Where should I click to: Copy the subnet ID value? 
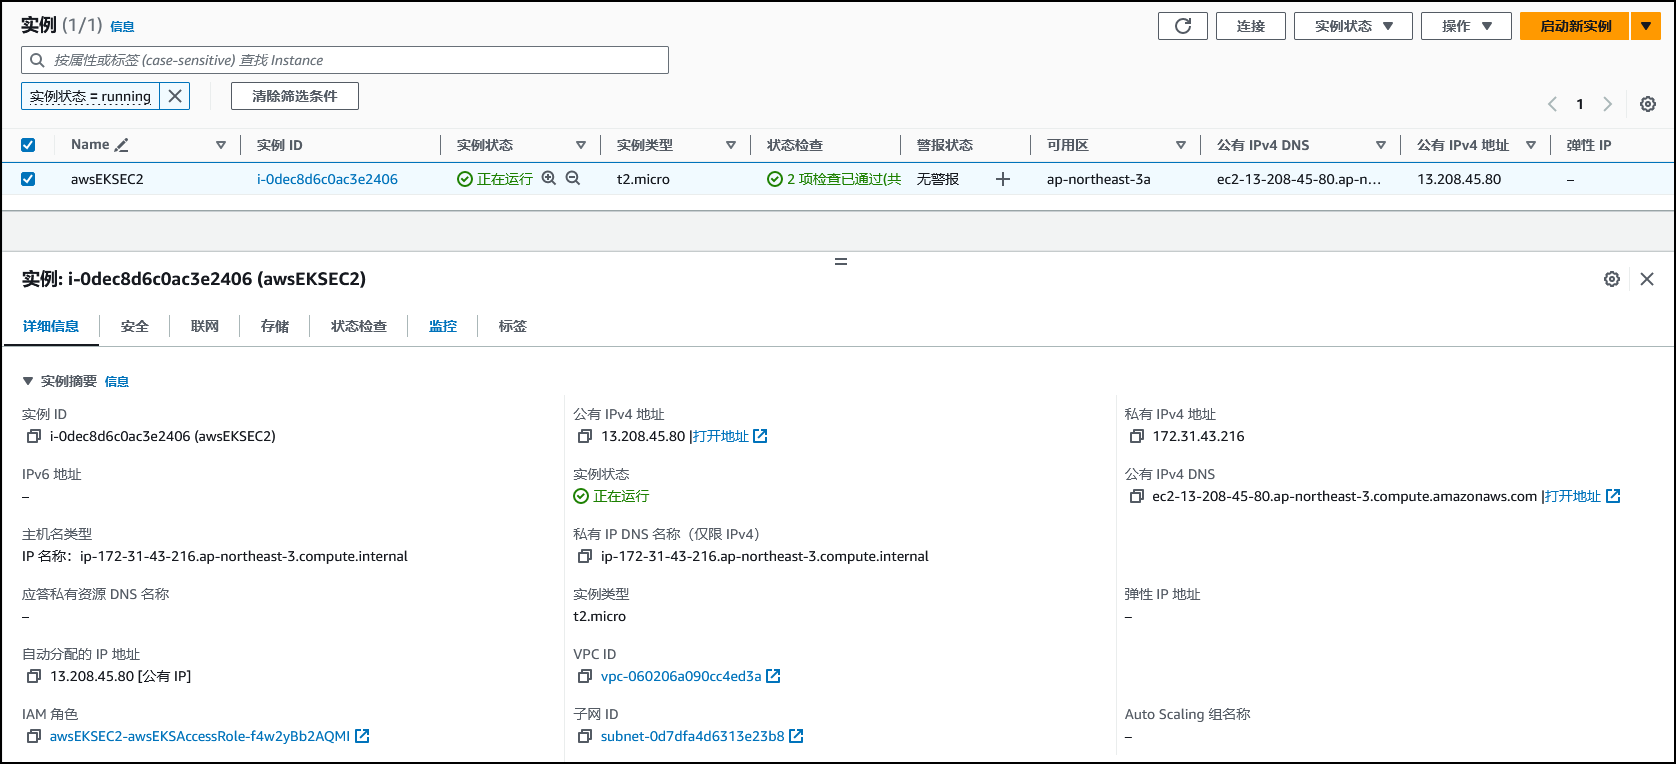pyautogui.click(x=585, y=736)
